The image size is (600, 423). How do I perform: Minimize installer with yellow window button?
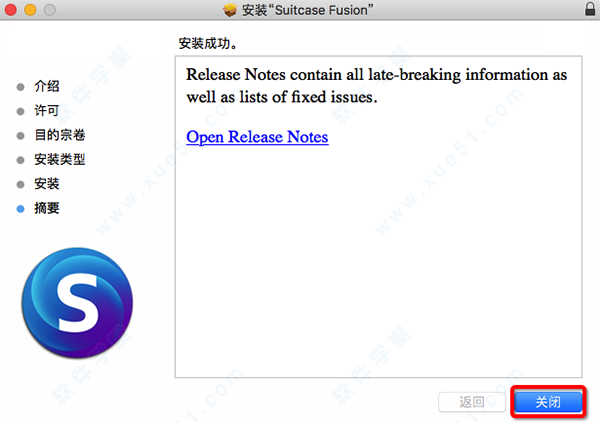pos(30,10)
